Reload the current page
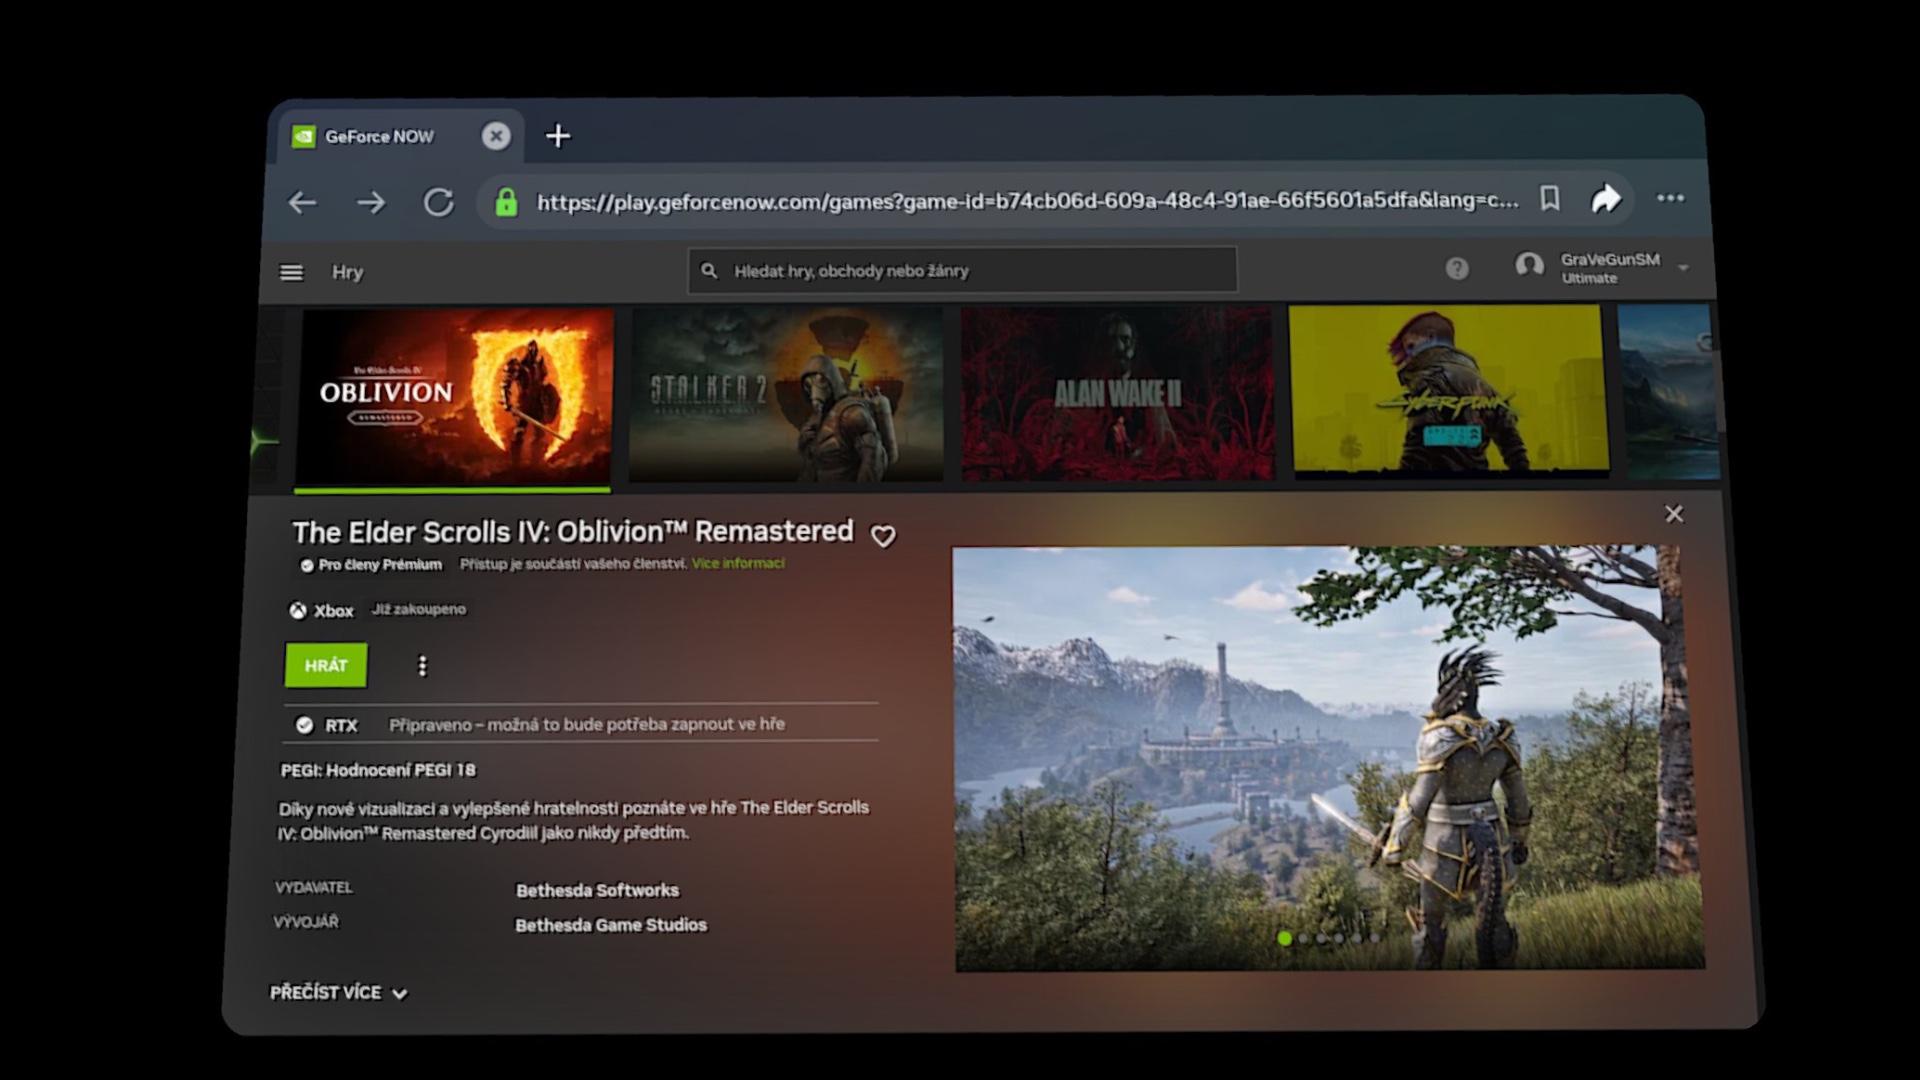The width and height of the screenshot is (1920, 1080). tap(439, 203)
